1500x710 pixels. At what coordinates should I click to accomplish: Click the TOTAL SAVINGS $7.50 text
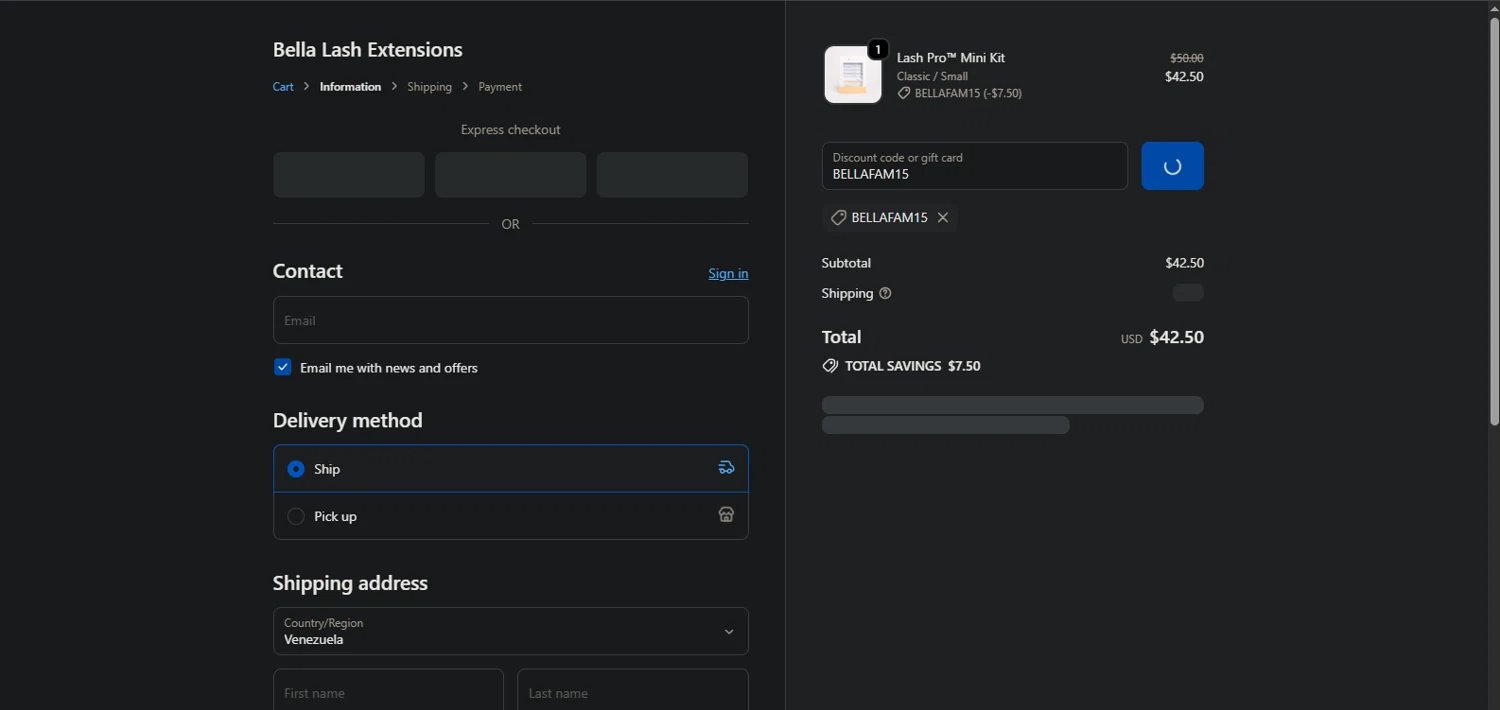pos(913,366)
